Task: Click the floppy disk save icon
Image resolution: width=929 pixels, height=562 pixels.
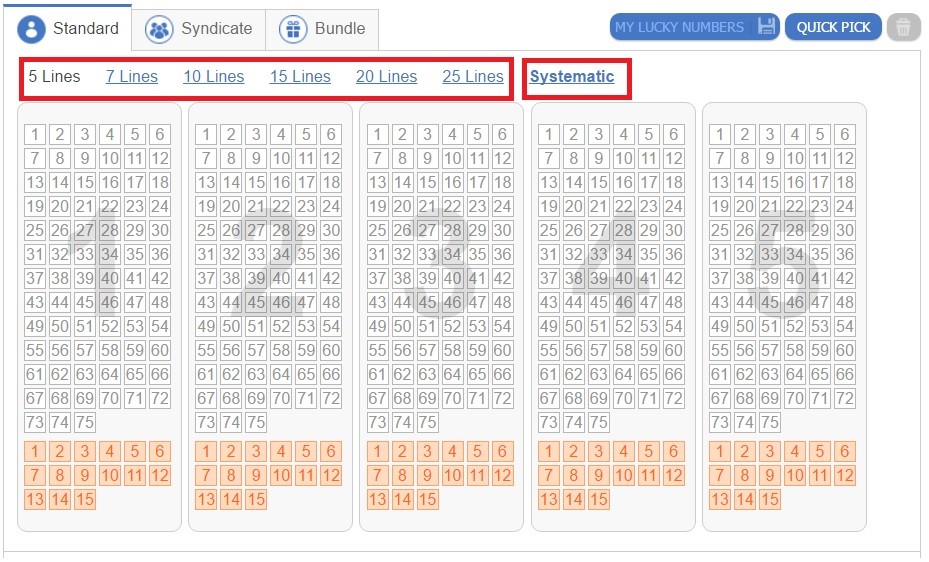Action: coord(765,27)
